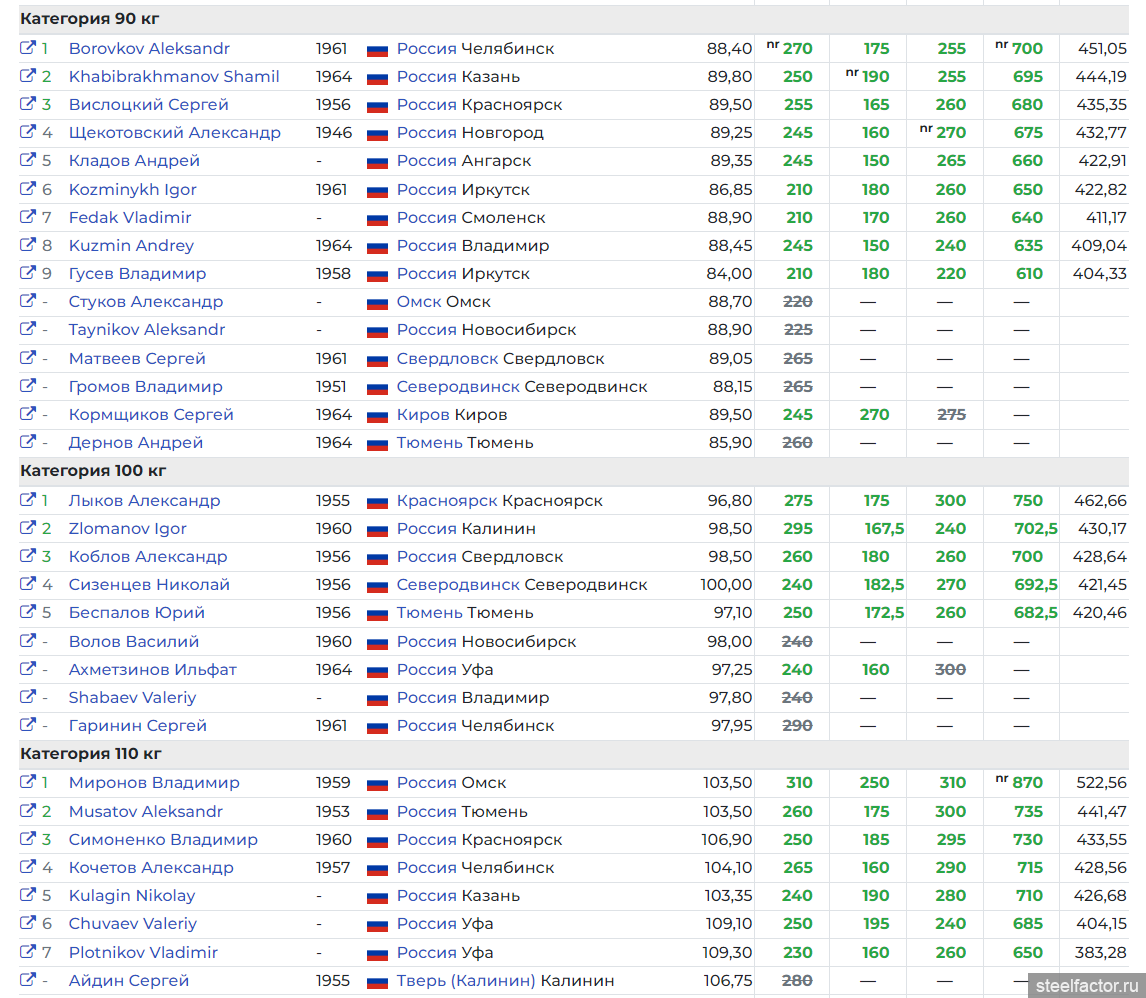Open Тверь (Калинин) region link

pos(465,980)
